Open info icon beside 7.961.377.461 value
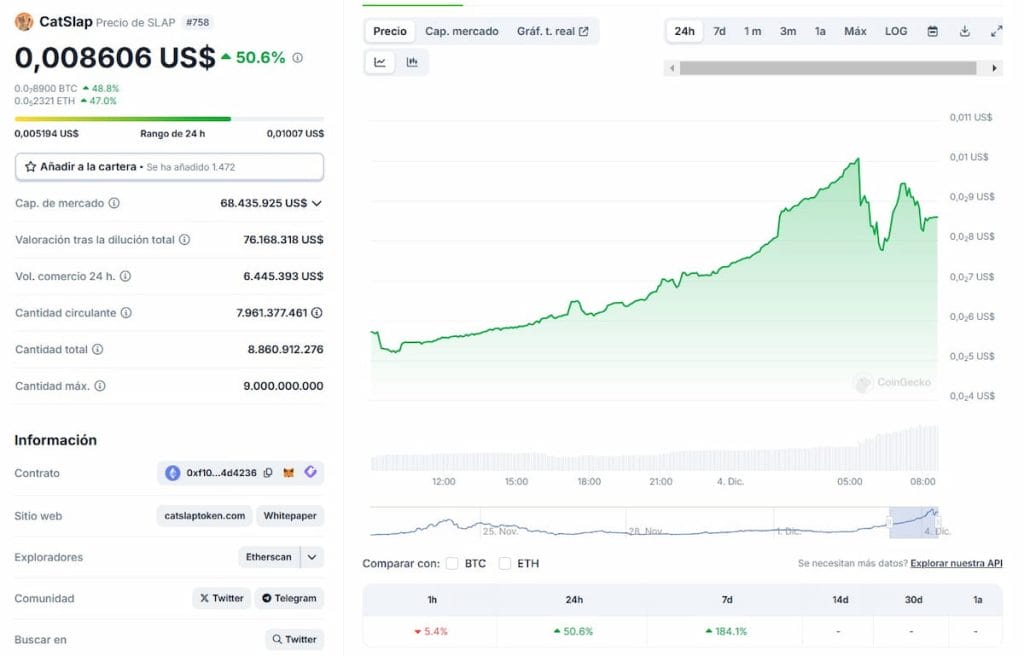Viewport: 1024px width, 656px height. click(317, 313)
